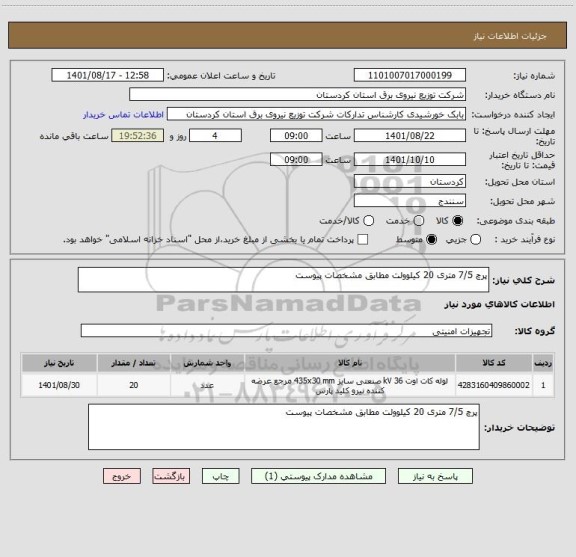Click the شرح کلی نیاز description box
Viewport: 576px width, 557px height.
click(284, 280)
